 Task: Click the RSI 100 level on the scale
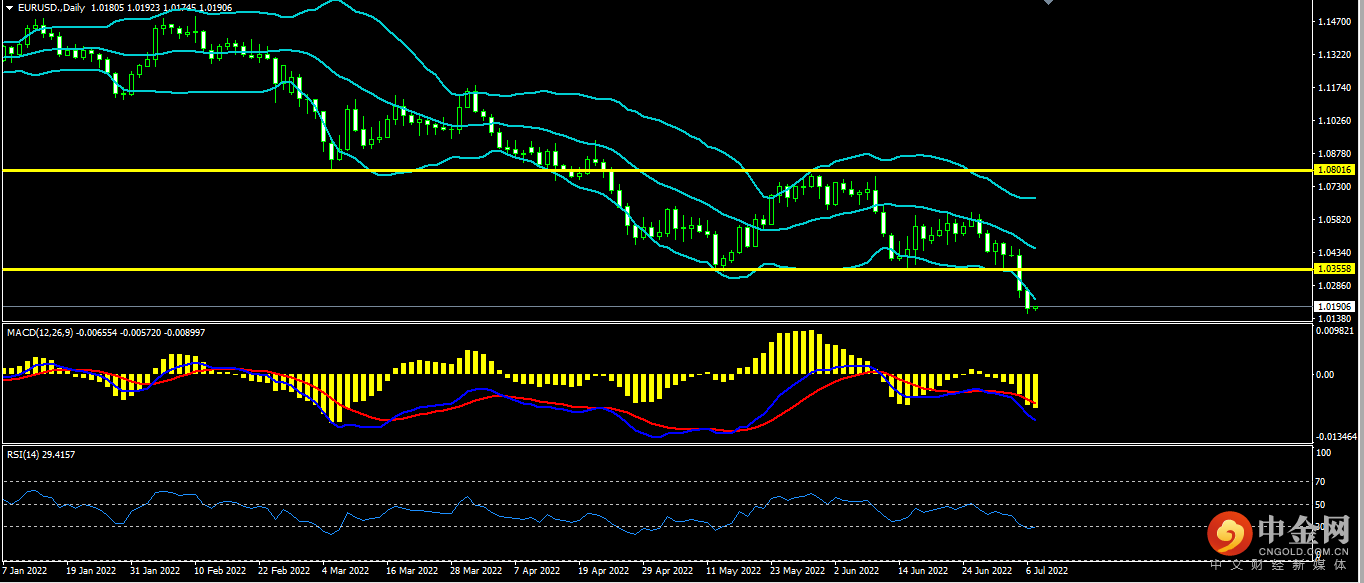tap(1324, 453)
